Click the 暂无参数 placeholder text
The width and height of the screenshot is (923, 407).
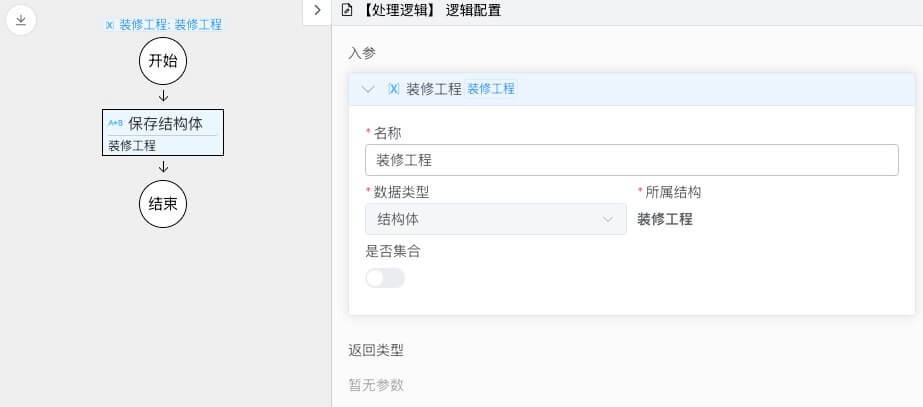click(x=376, y=385)
